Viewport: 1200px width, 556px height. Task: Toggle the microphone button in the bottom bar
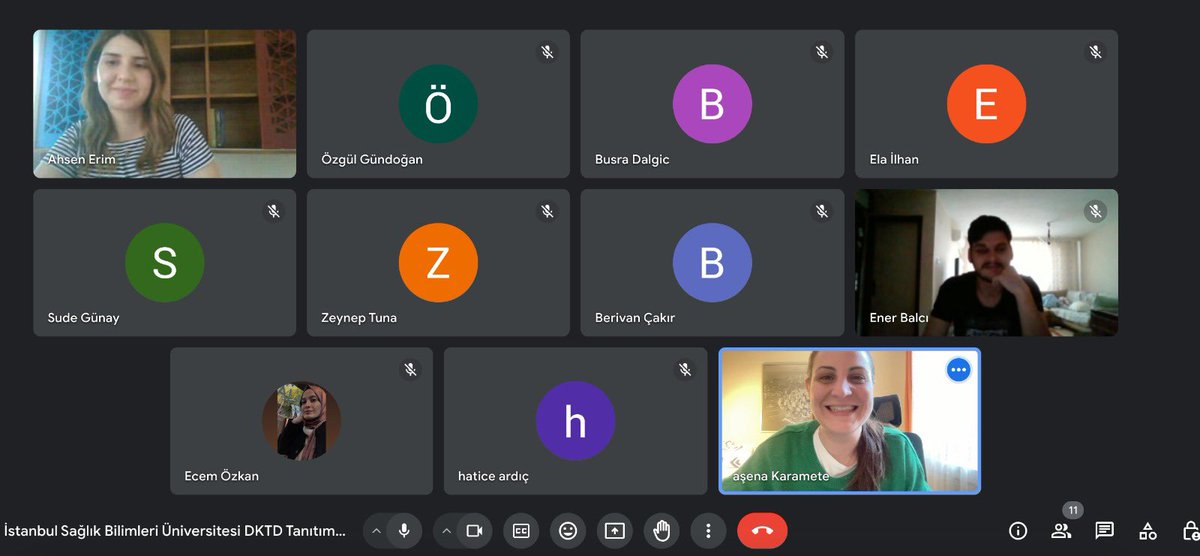pyautogui.click(x=404, y=530)
